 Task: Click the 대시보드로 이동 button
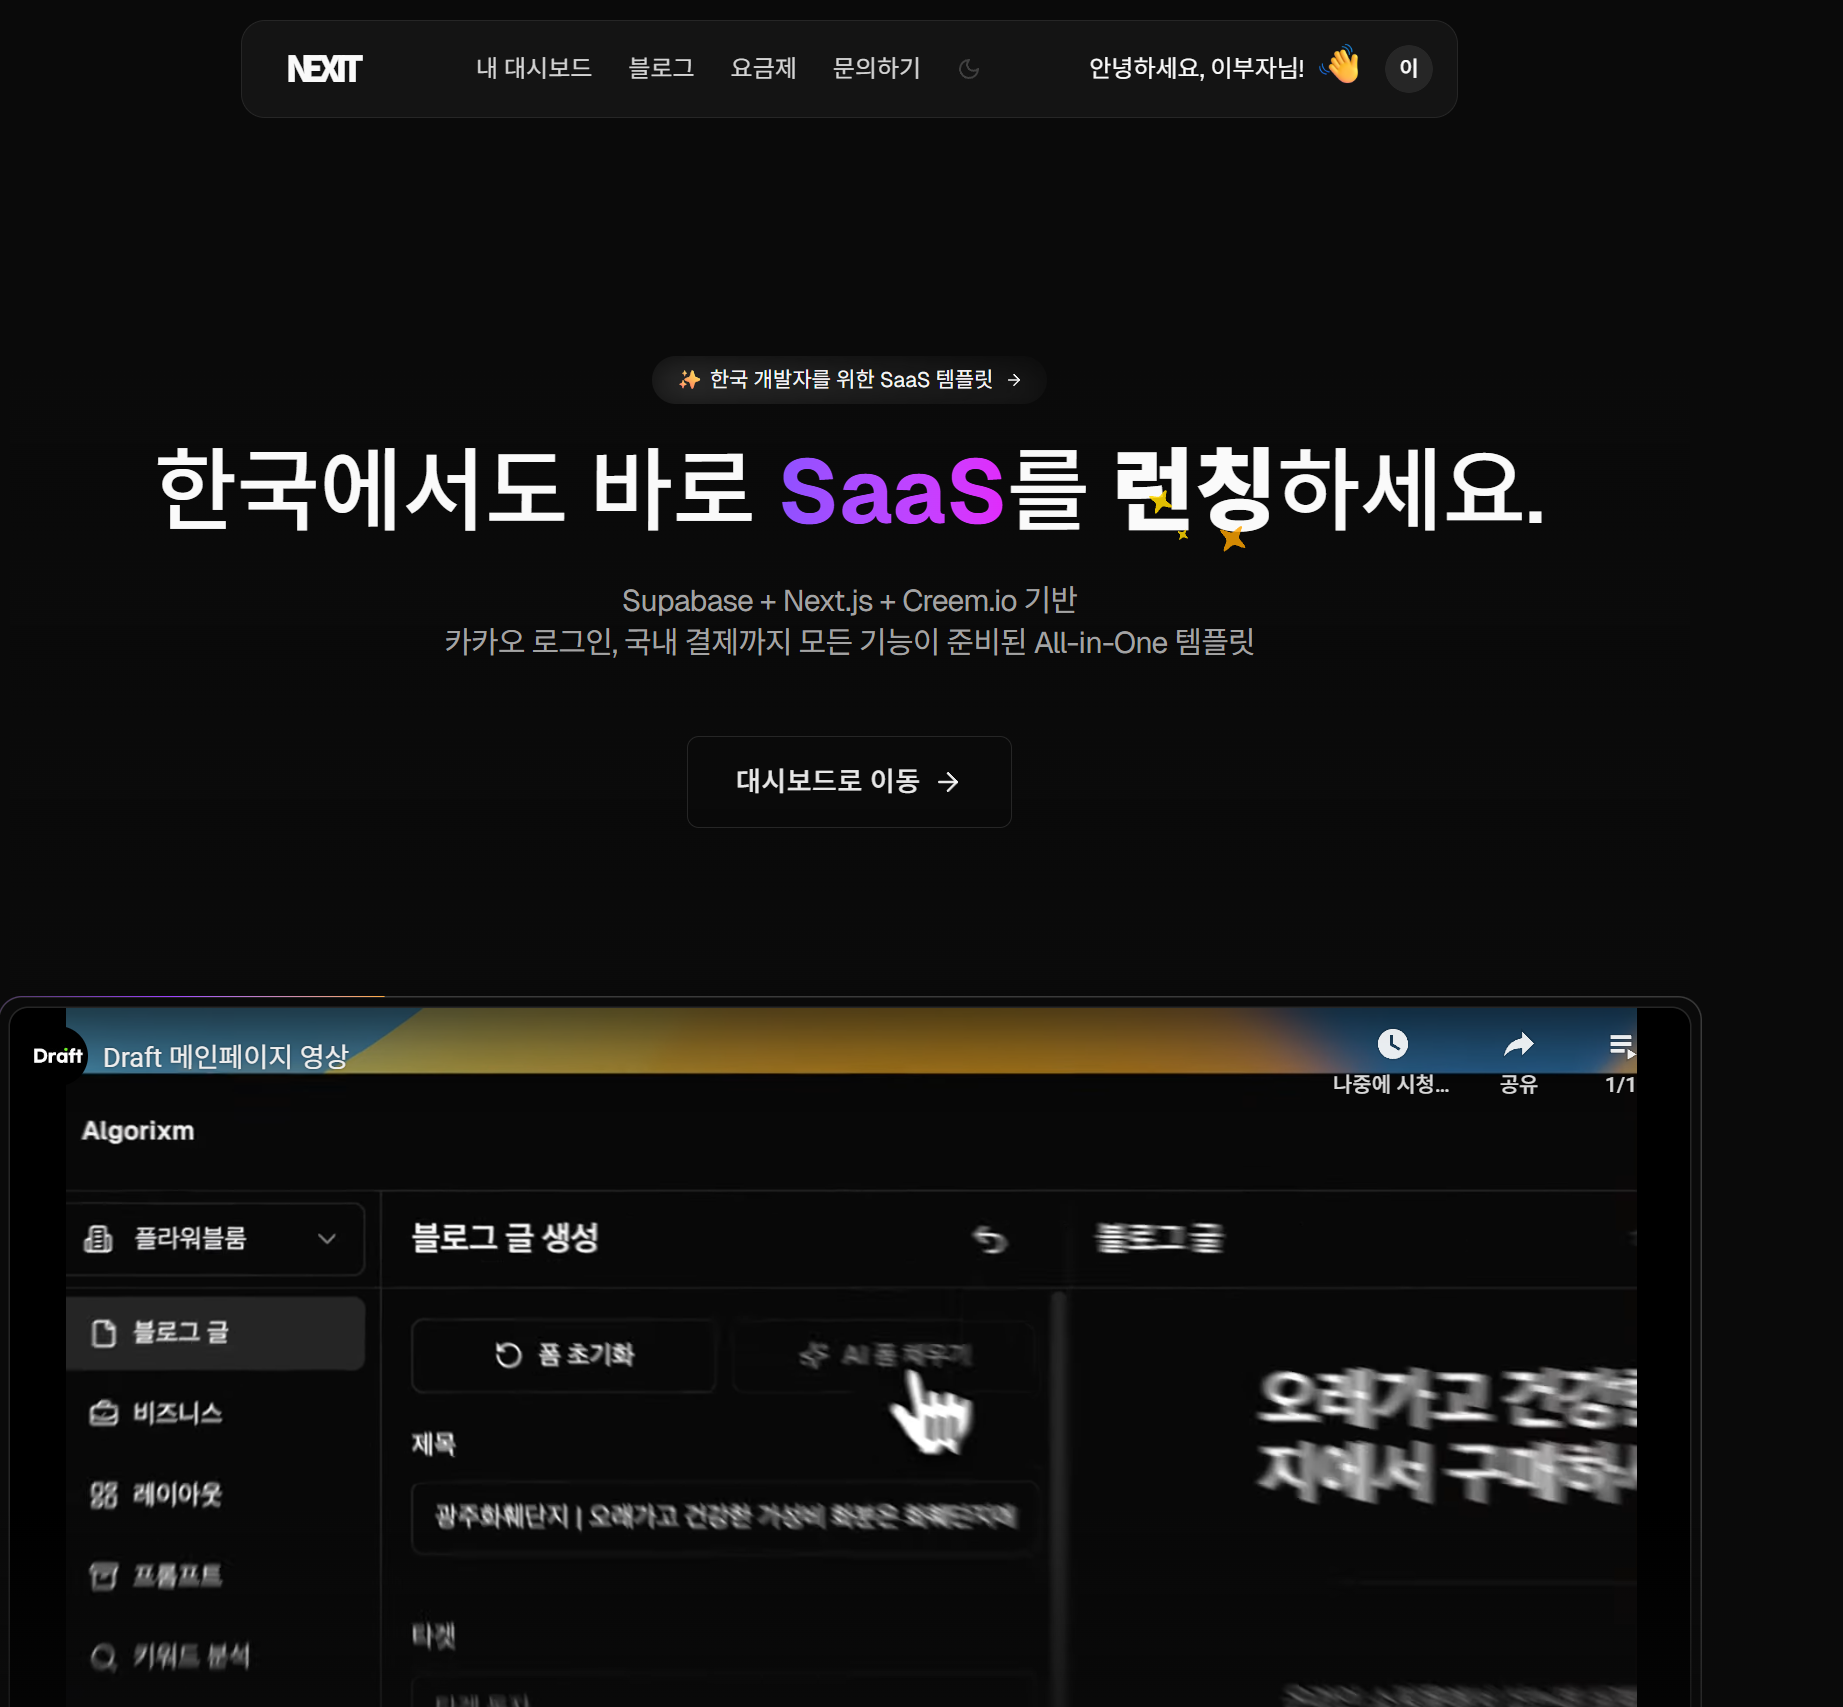[848, 782]
